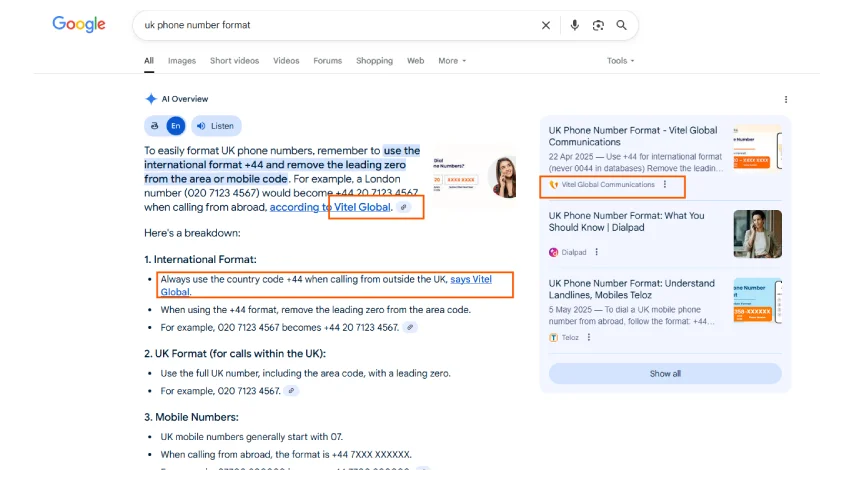Click the '3. Mobile Numbers:' heading

click(191, 417)
